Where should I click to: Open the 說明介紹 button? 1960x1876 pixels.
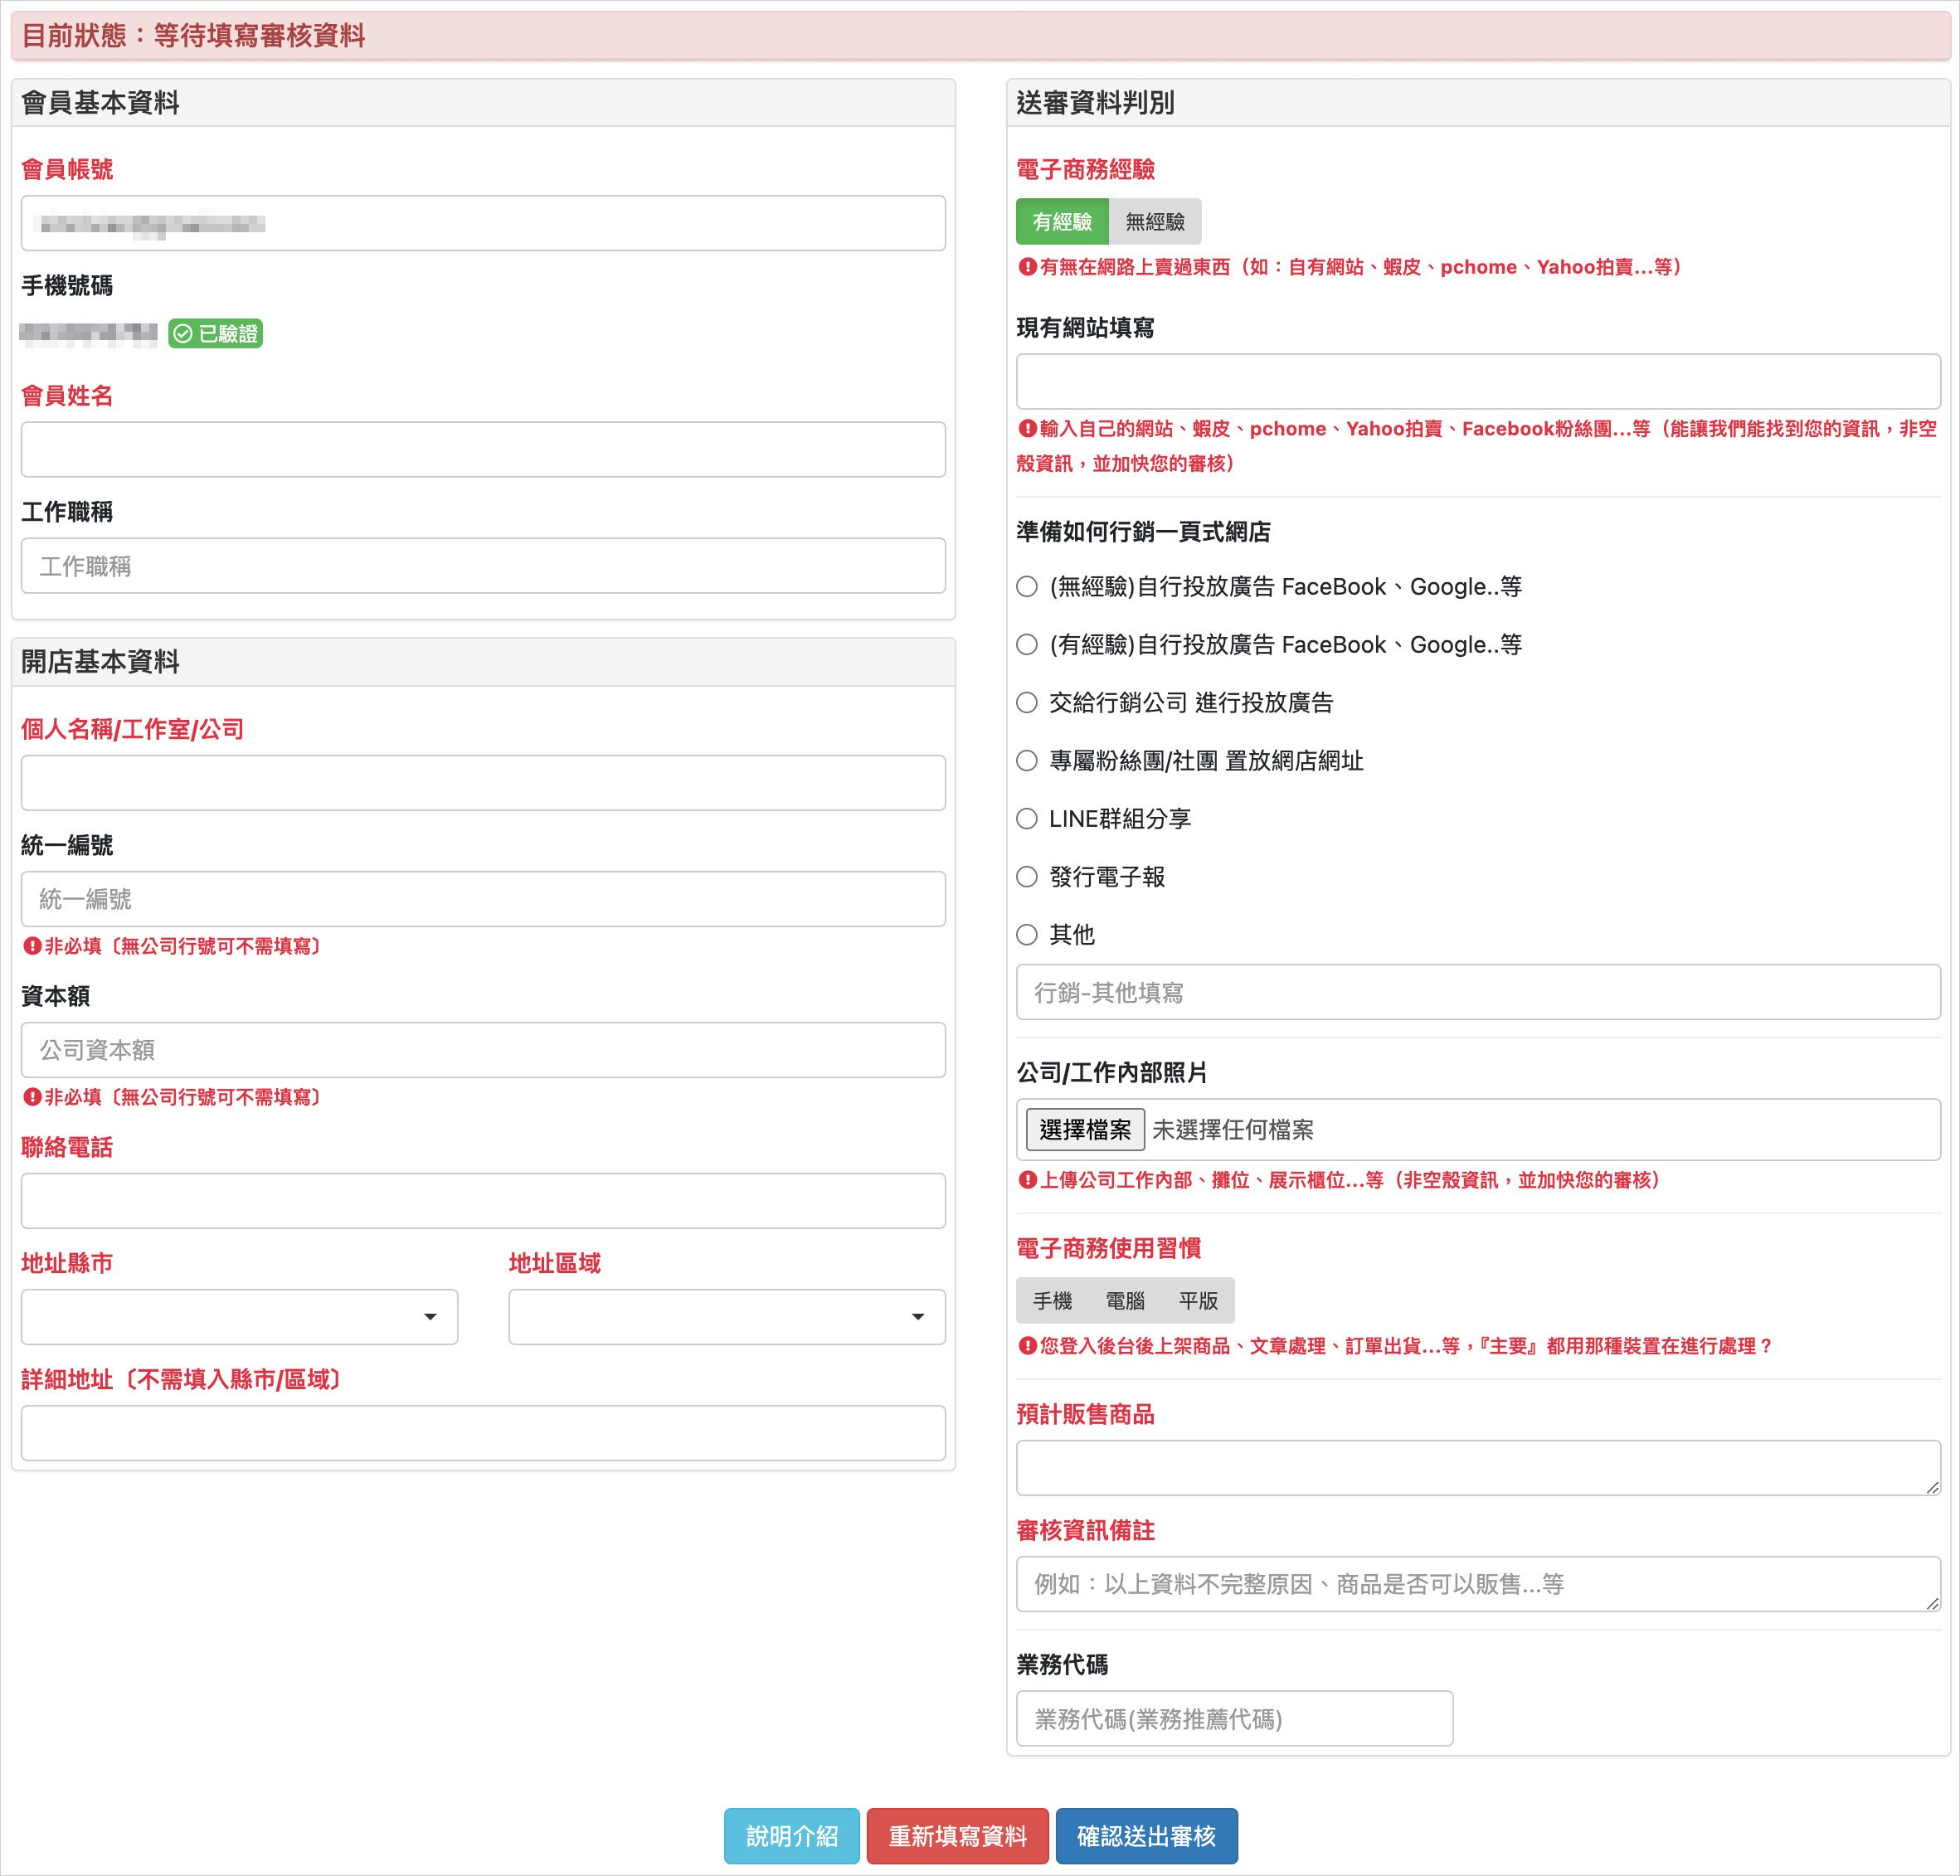[x=791, y=1836]
